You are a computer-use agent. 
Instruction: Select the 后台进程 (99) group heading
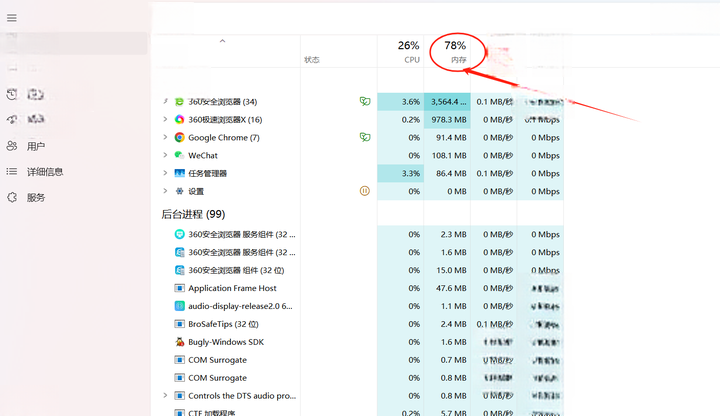[x=193, y=214]
